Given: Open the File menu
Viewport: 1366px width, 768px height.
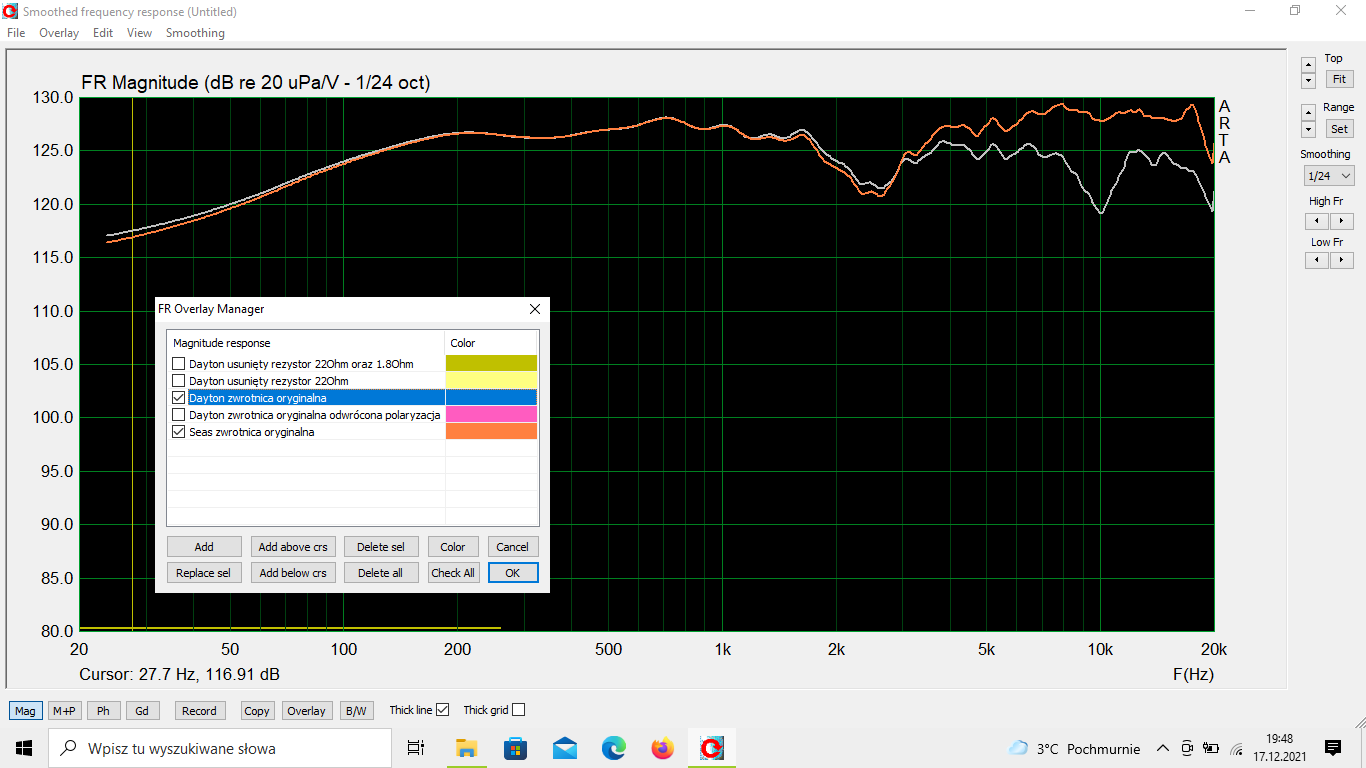Looking at the screenshot, I should 16,33.
